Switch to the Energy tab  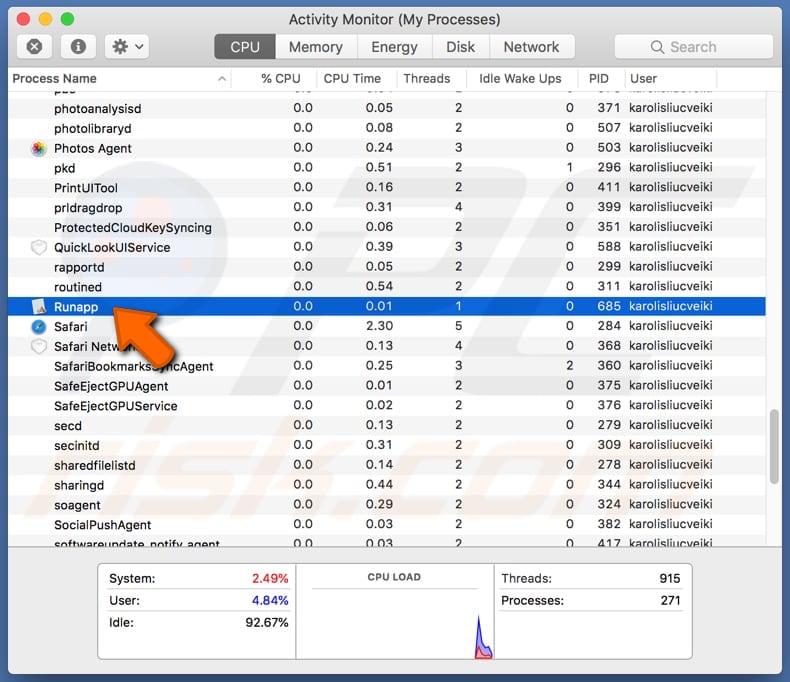coord(394,47)
